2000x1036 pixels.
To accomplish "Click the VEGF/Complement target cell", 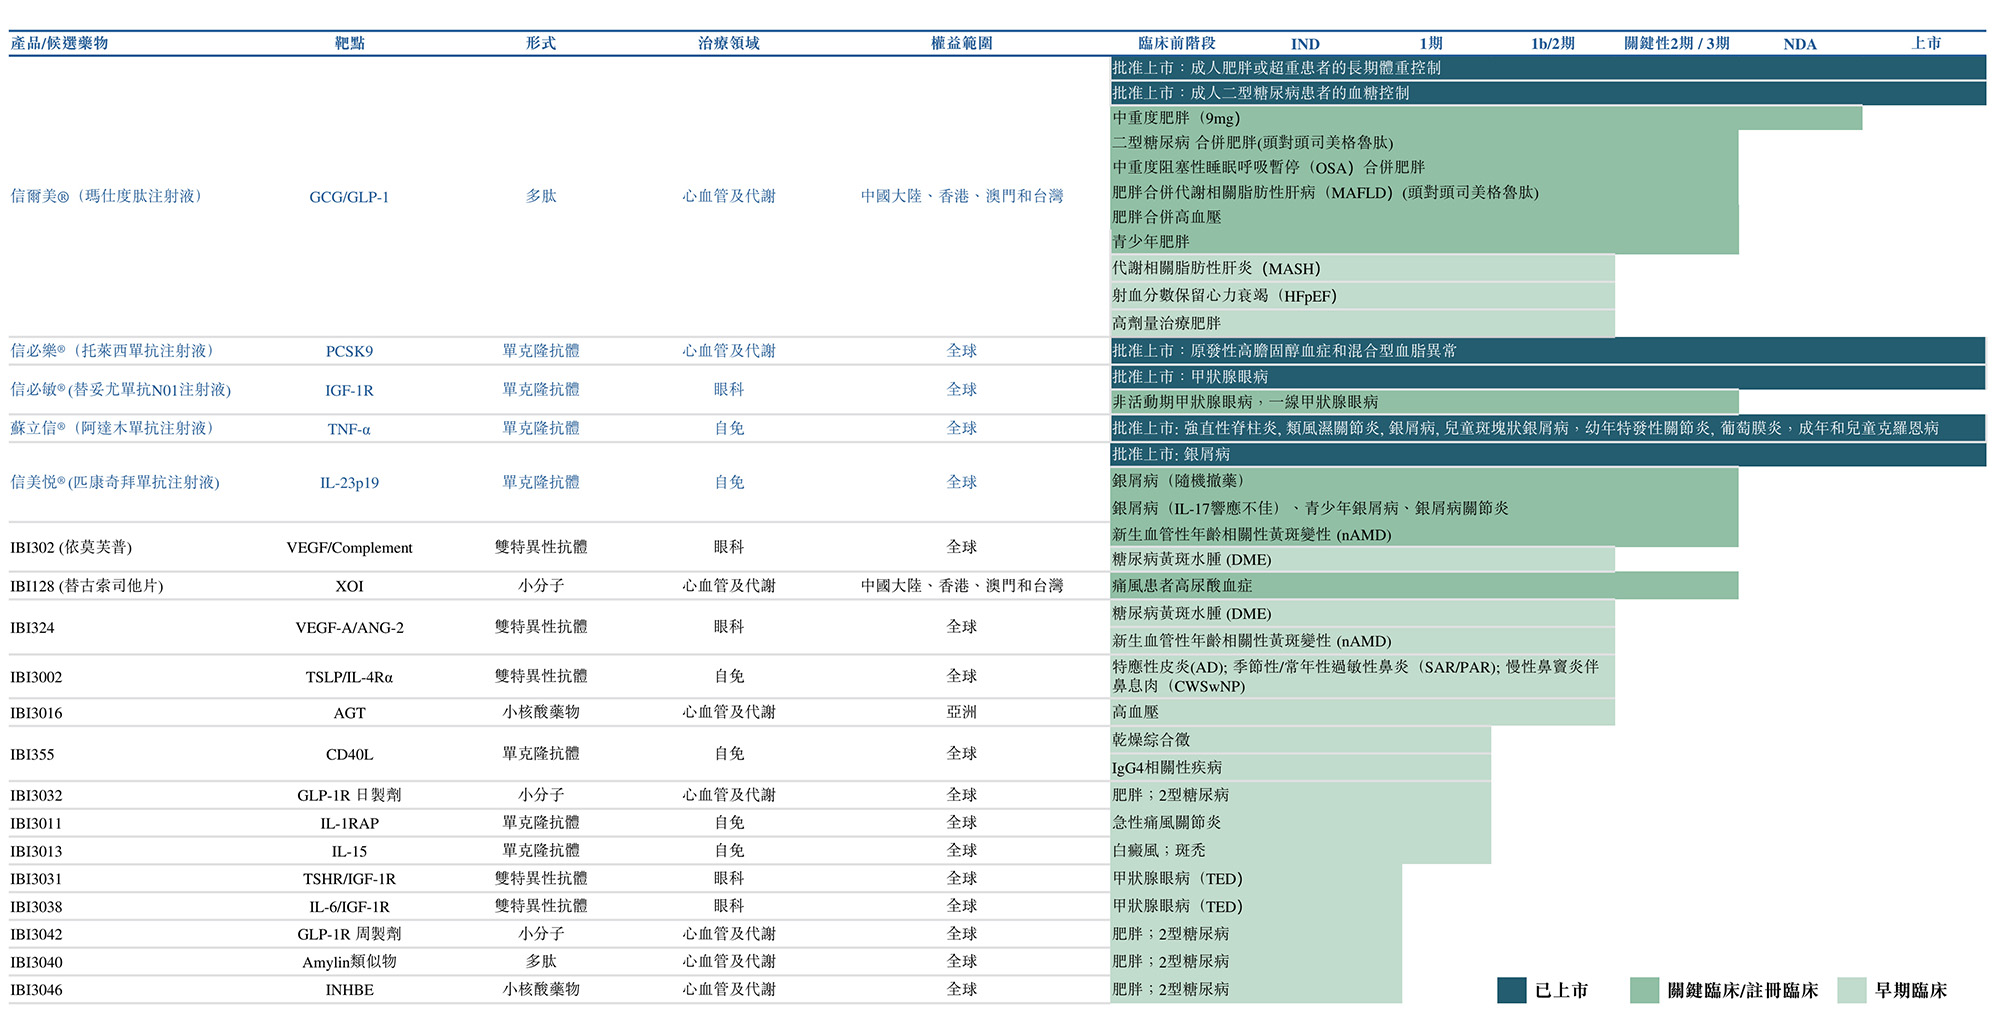I will coord(349,548).
